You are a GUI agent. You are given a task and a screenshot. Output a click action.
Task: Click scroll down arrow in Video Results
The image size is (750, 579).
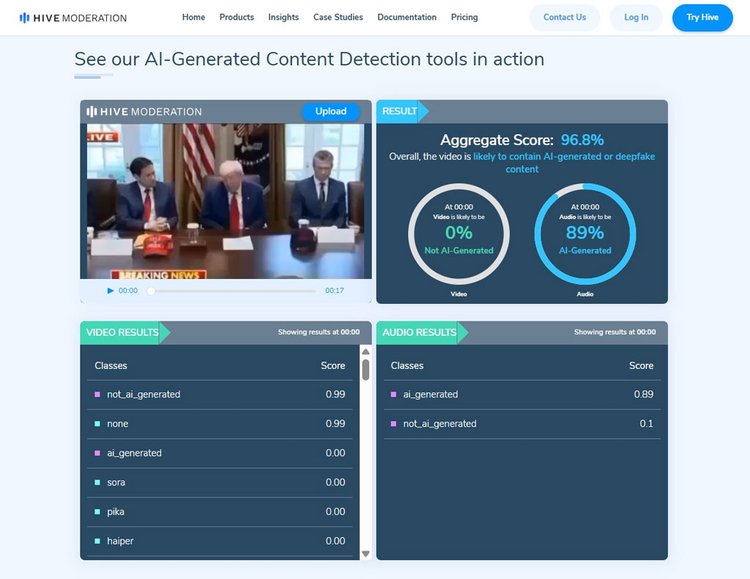[366, 554]
